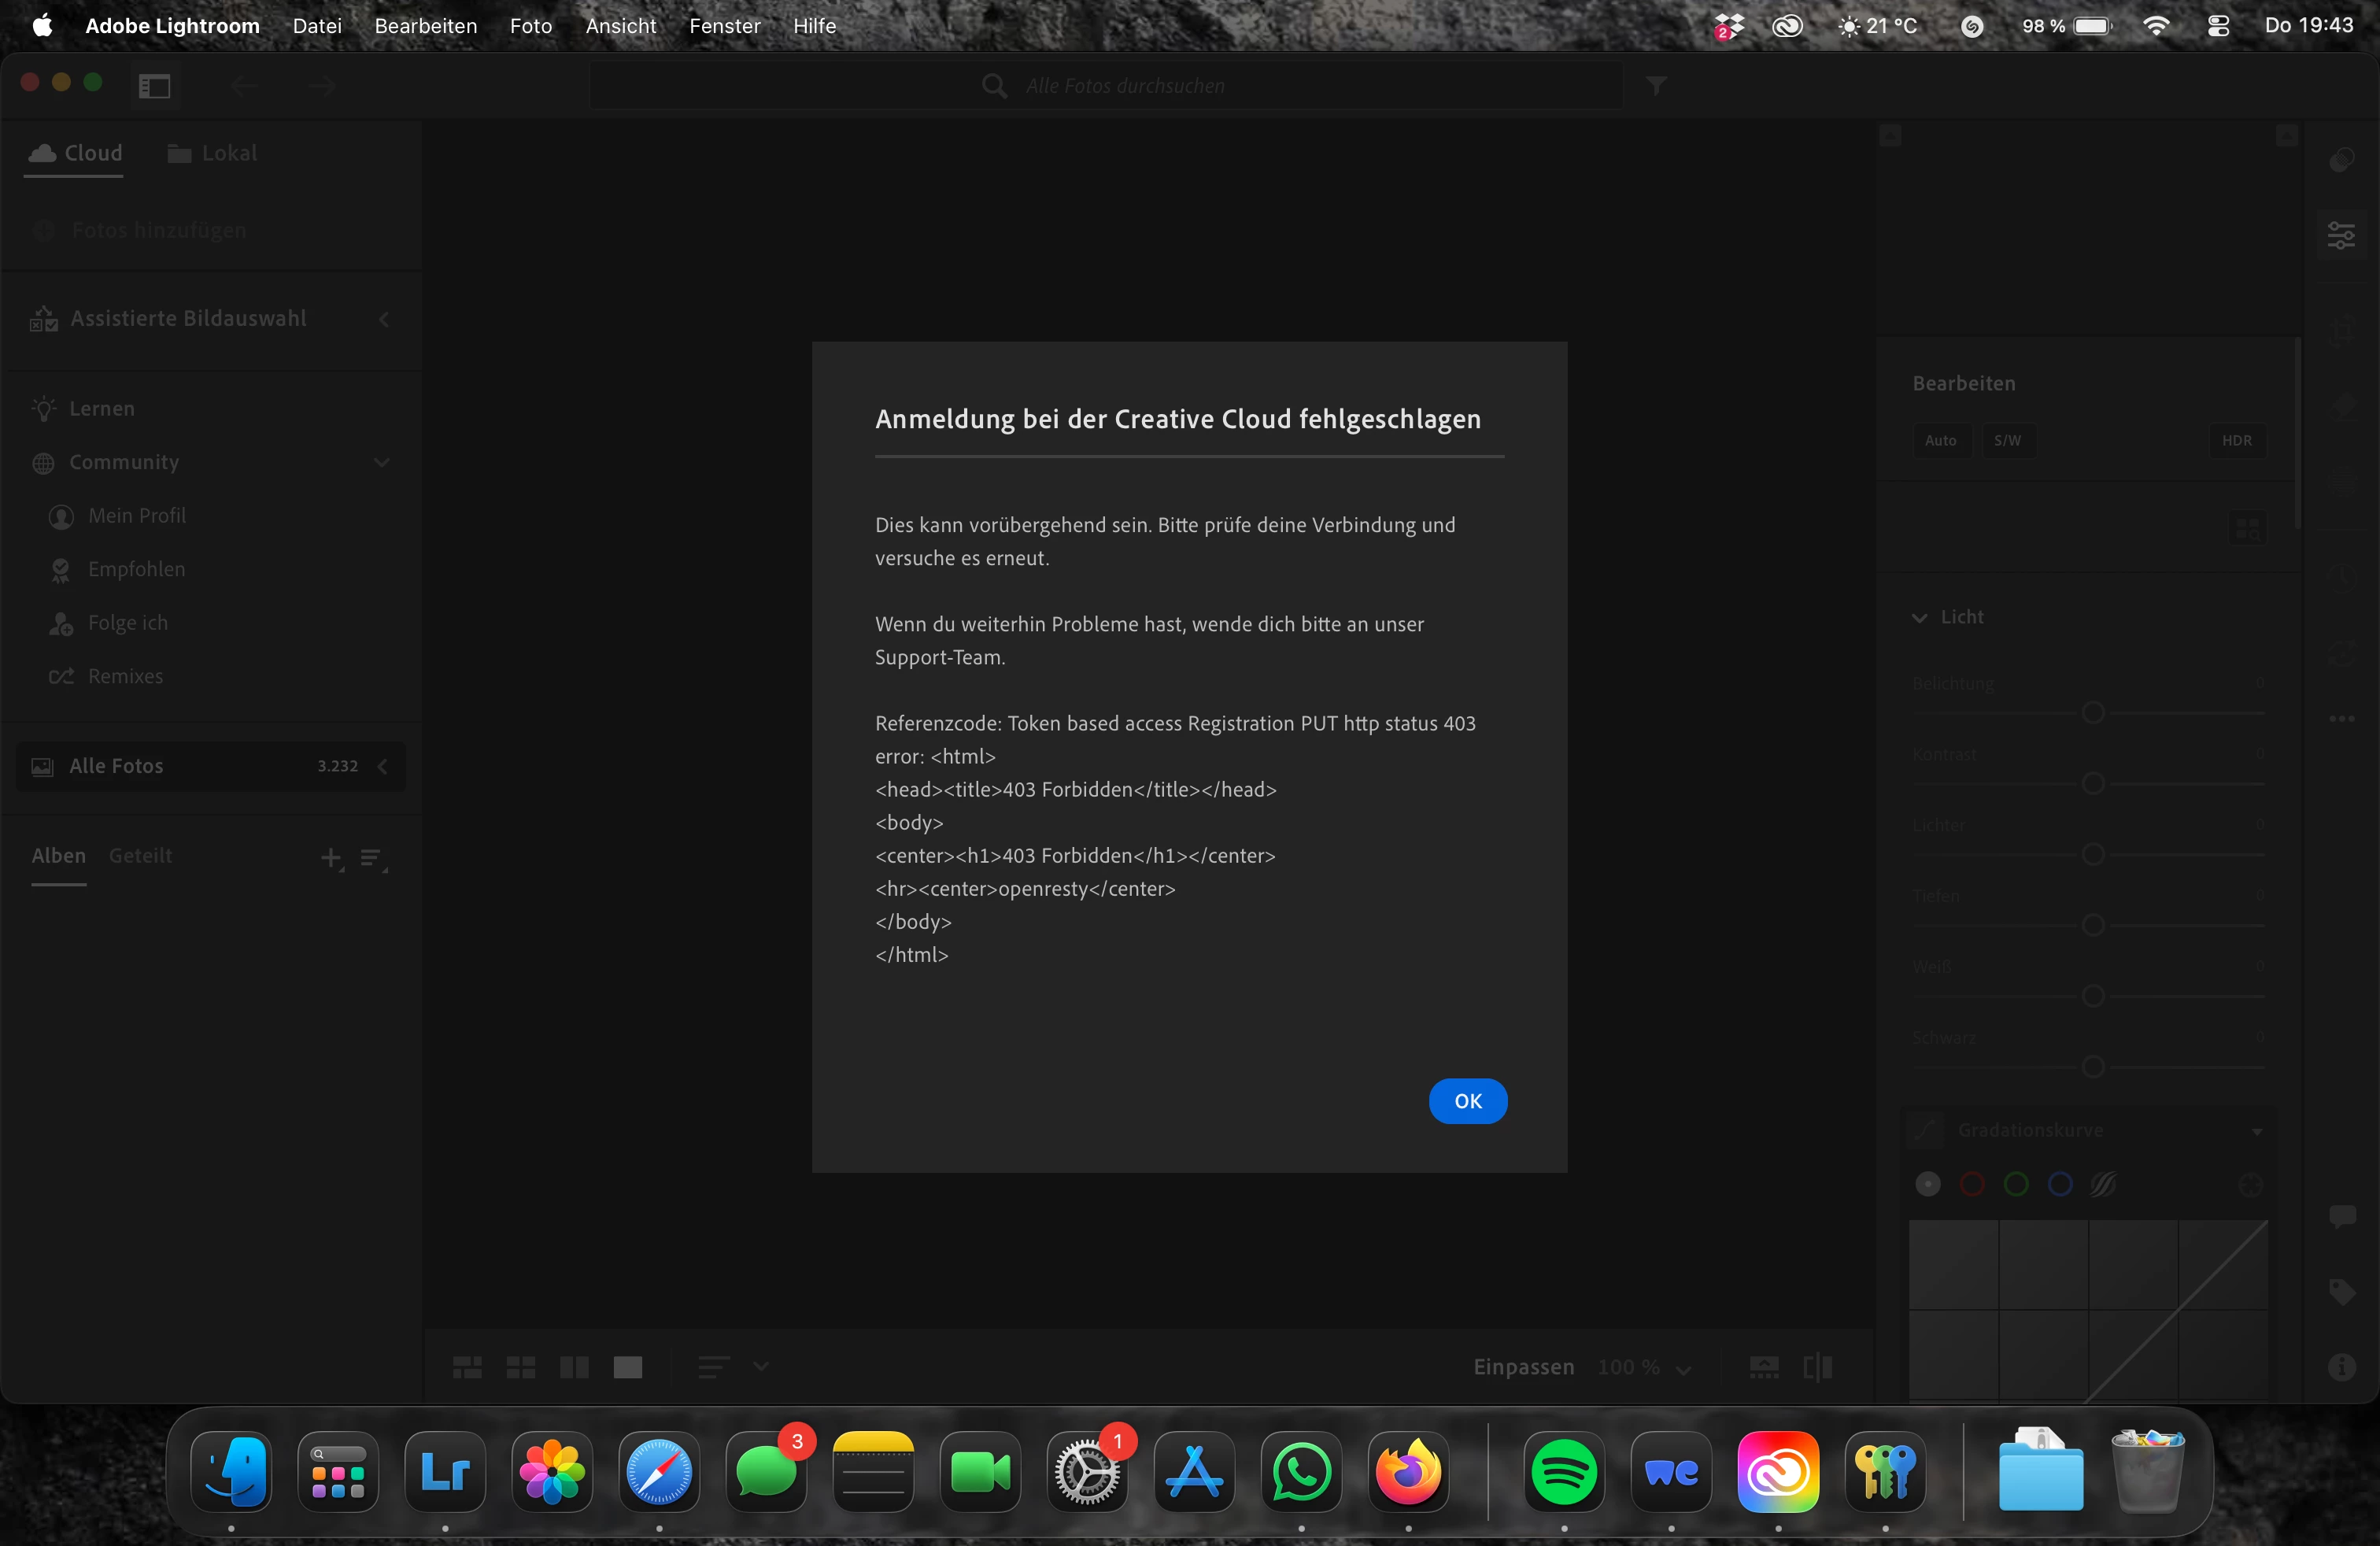Open Lightroom from the Dock
2380x1546 pixels.
[445, 1472]
